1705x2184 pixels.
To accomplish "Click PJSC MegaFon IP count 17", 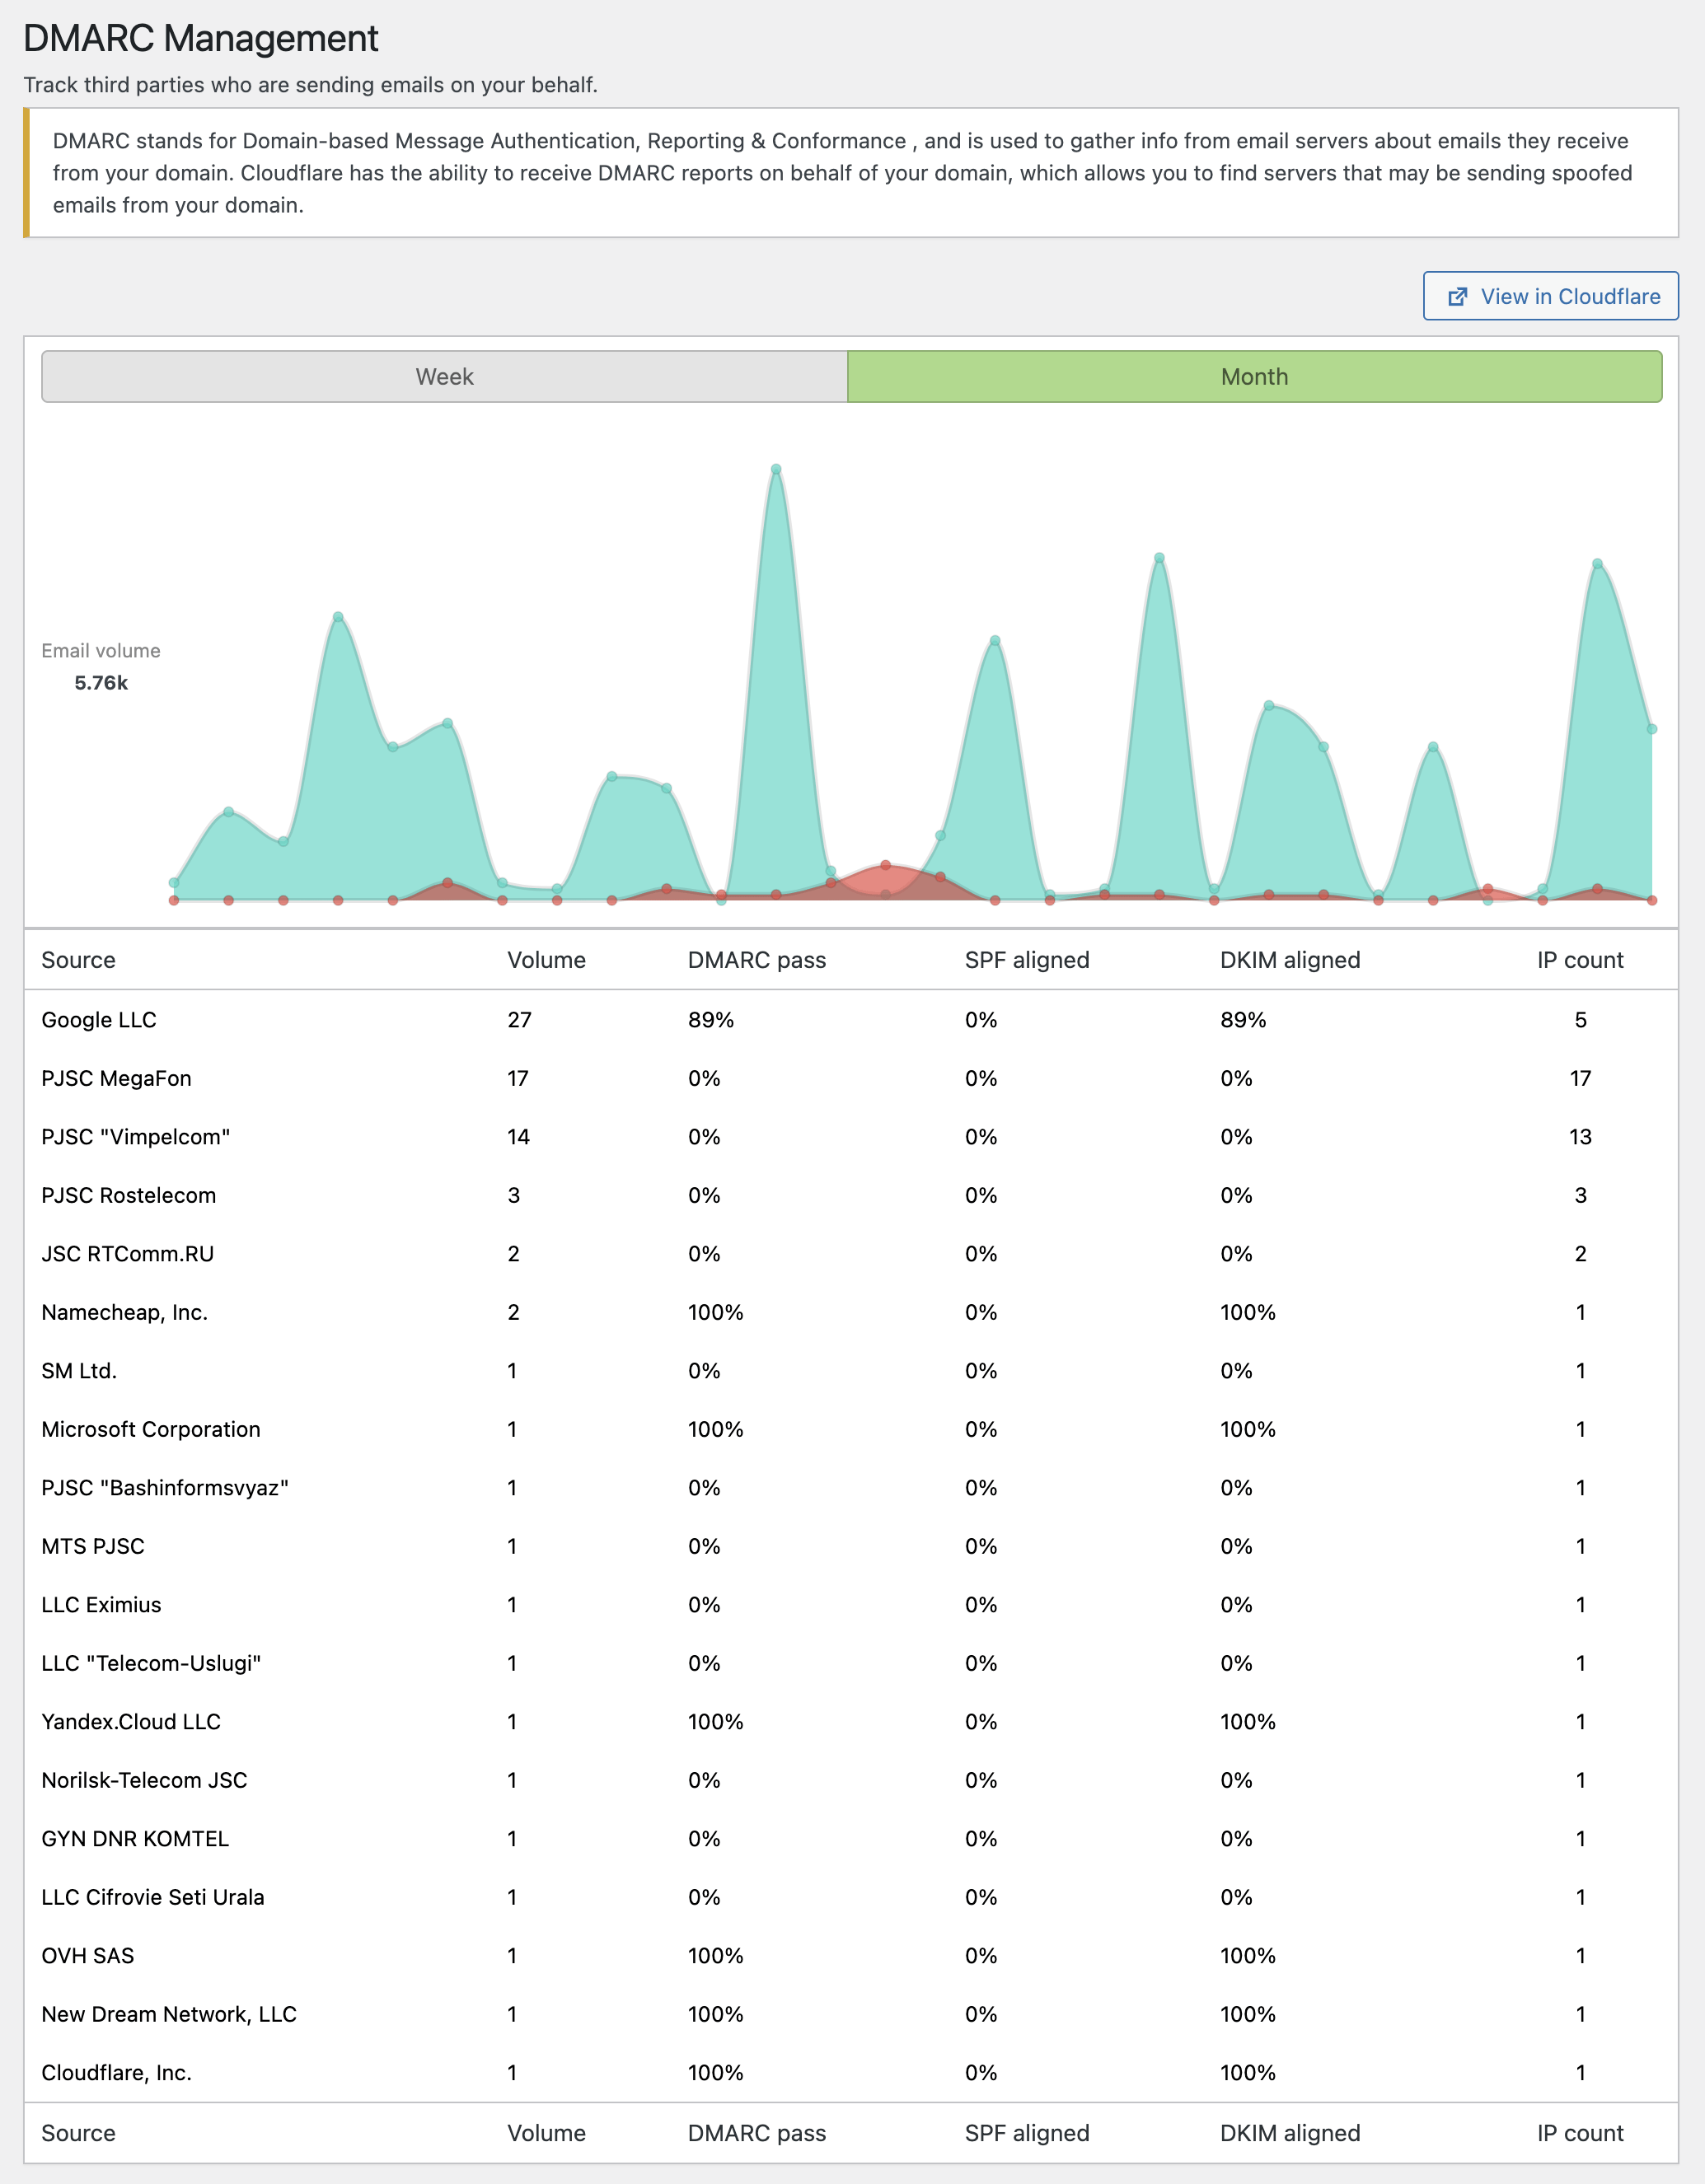I will (x=1580, y=1078).
